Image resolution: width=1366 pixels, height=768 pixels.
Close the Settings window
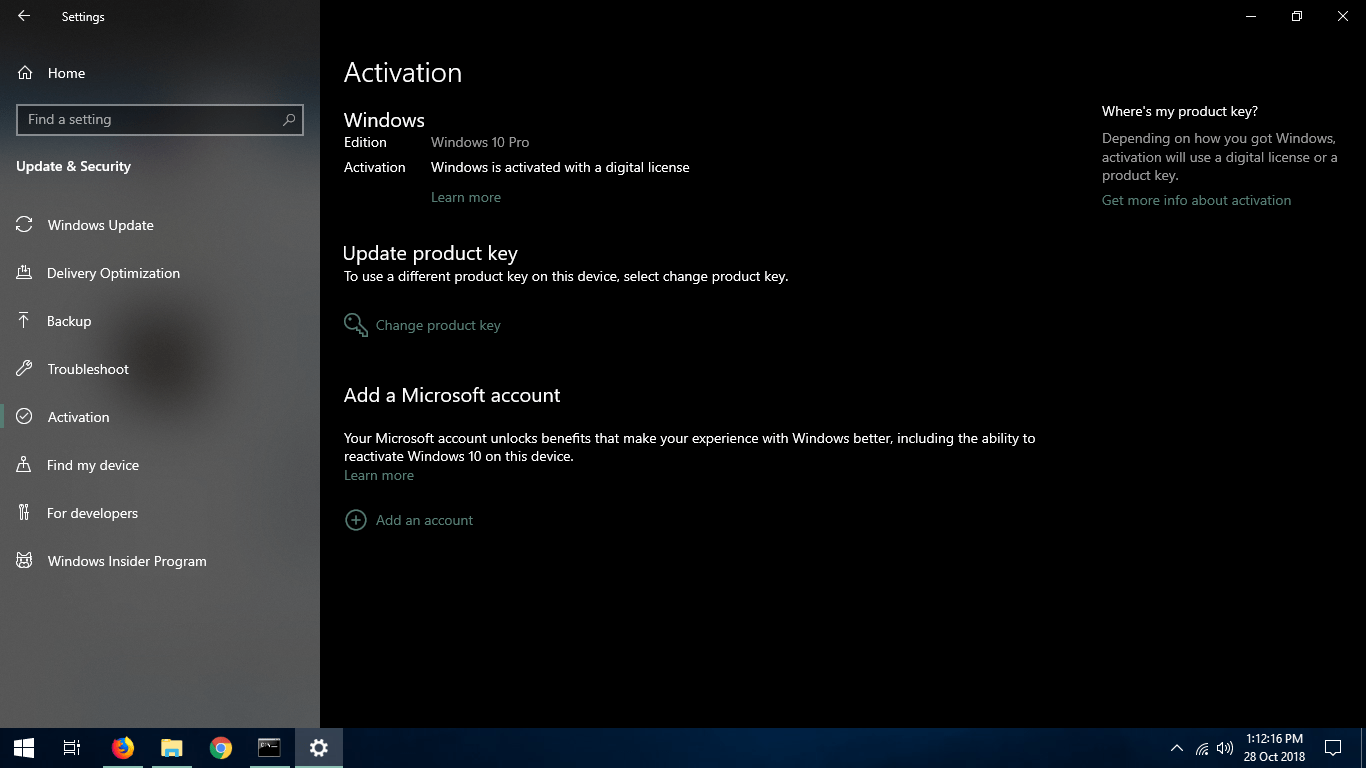(x=1343, y=16)
